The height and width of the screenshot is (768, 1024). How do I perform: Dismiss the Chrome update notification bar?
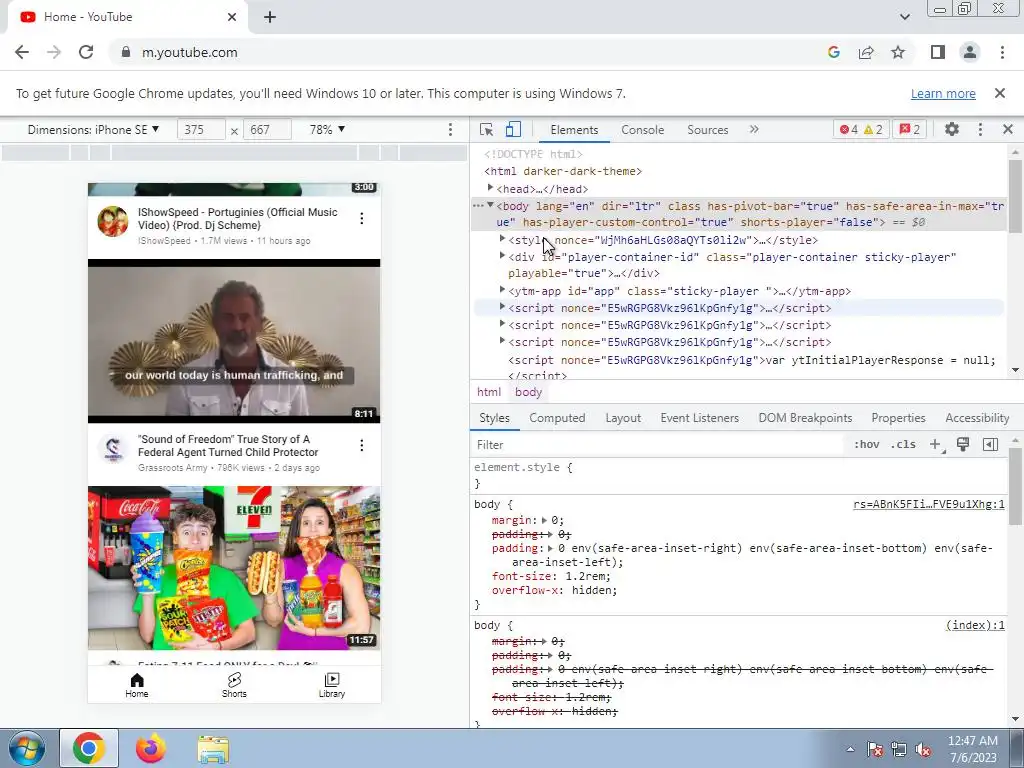[x=999, y=93]
